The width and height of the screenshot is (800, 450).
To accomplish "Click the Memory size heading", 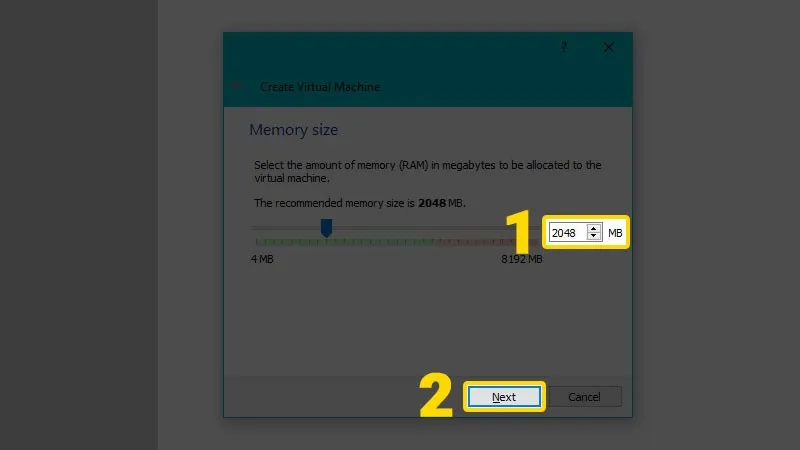I will pyautogui.click(x=293, y=130).
